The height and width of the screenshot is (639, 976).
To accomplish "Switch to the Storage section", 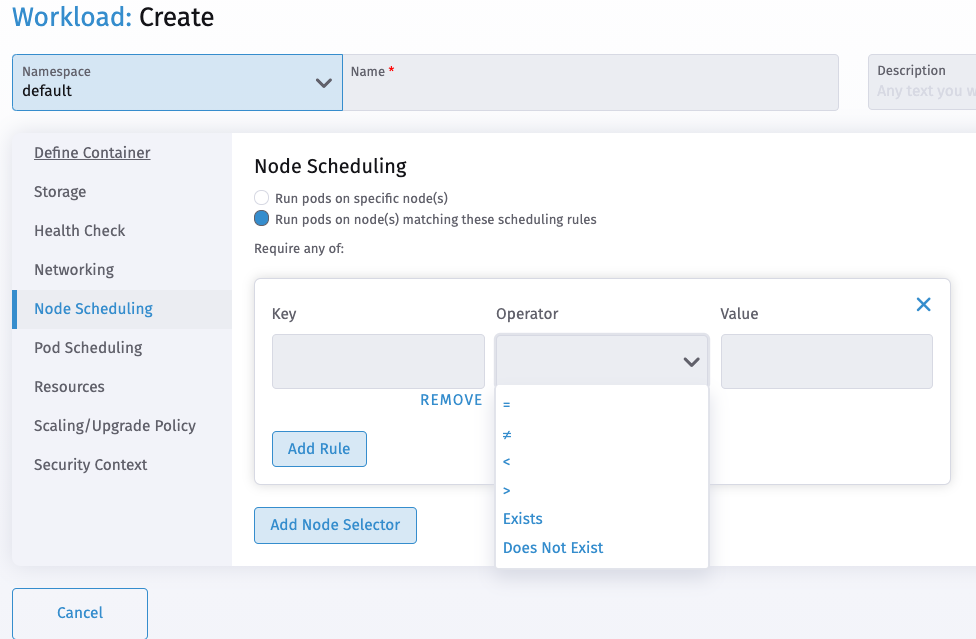I will click(59, 191).
